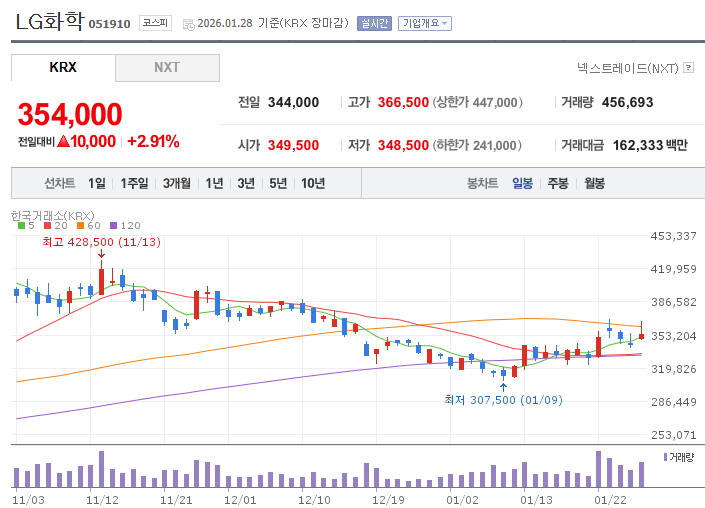Select the 10년 line chart period

coord(313,183)
